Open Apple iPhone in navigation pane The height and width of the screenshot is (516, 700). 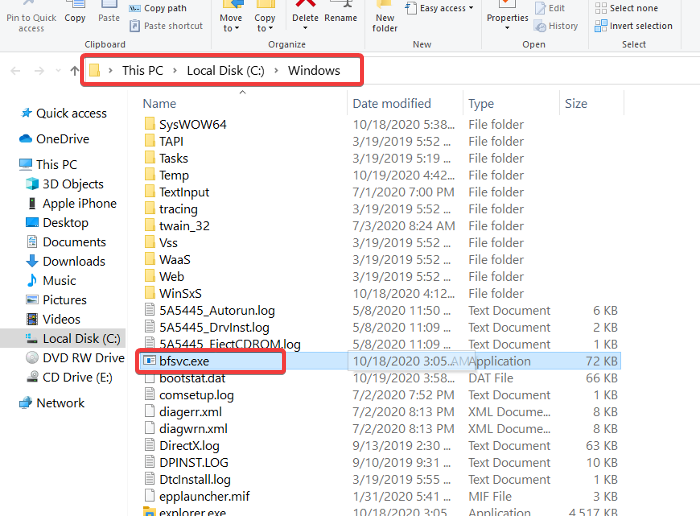coord(71,204)
